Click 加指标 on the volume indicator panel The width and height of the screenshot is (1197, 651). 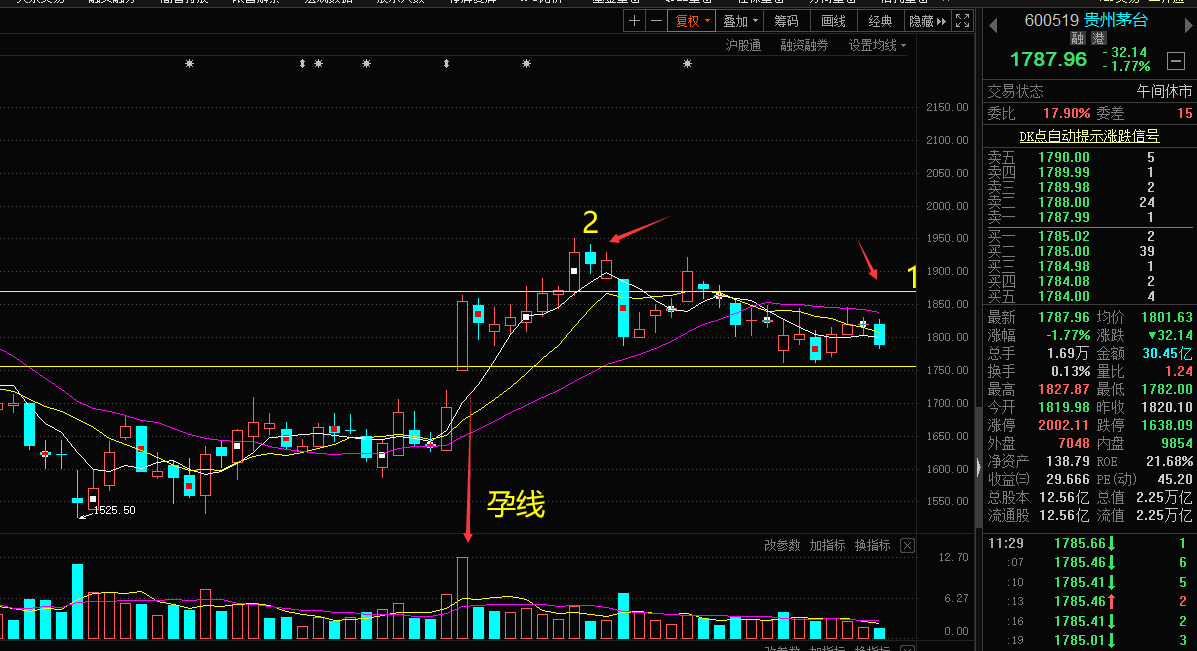click(x=827, y=546)
